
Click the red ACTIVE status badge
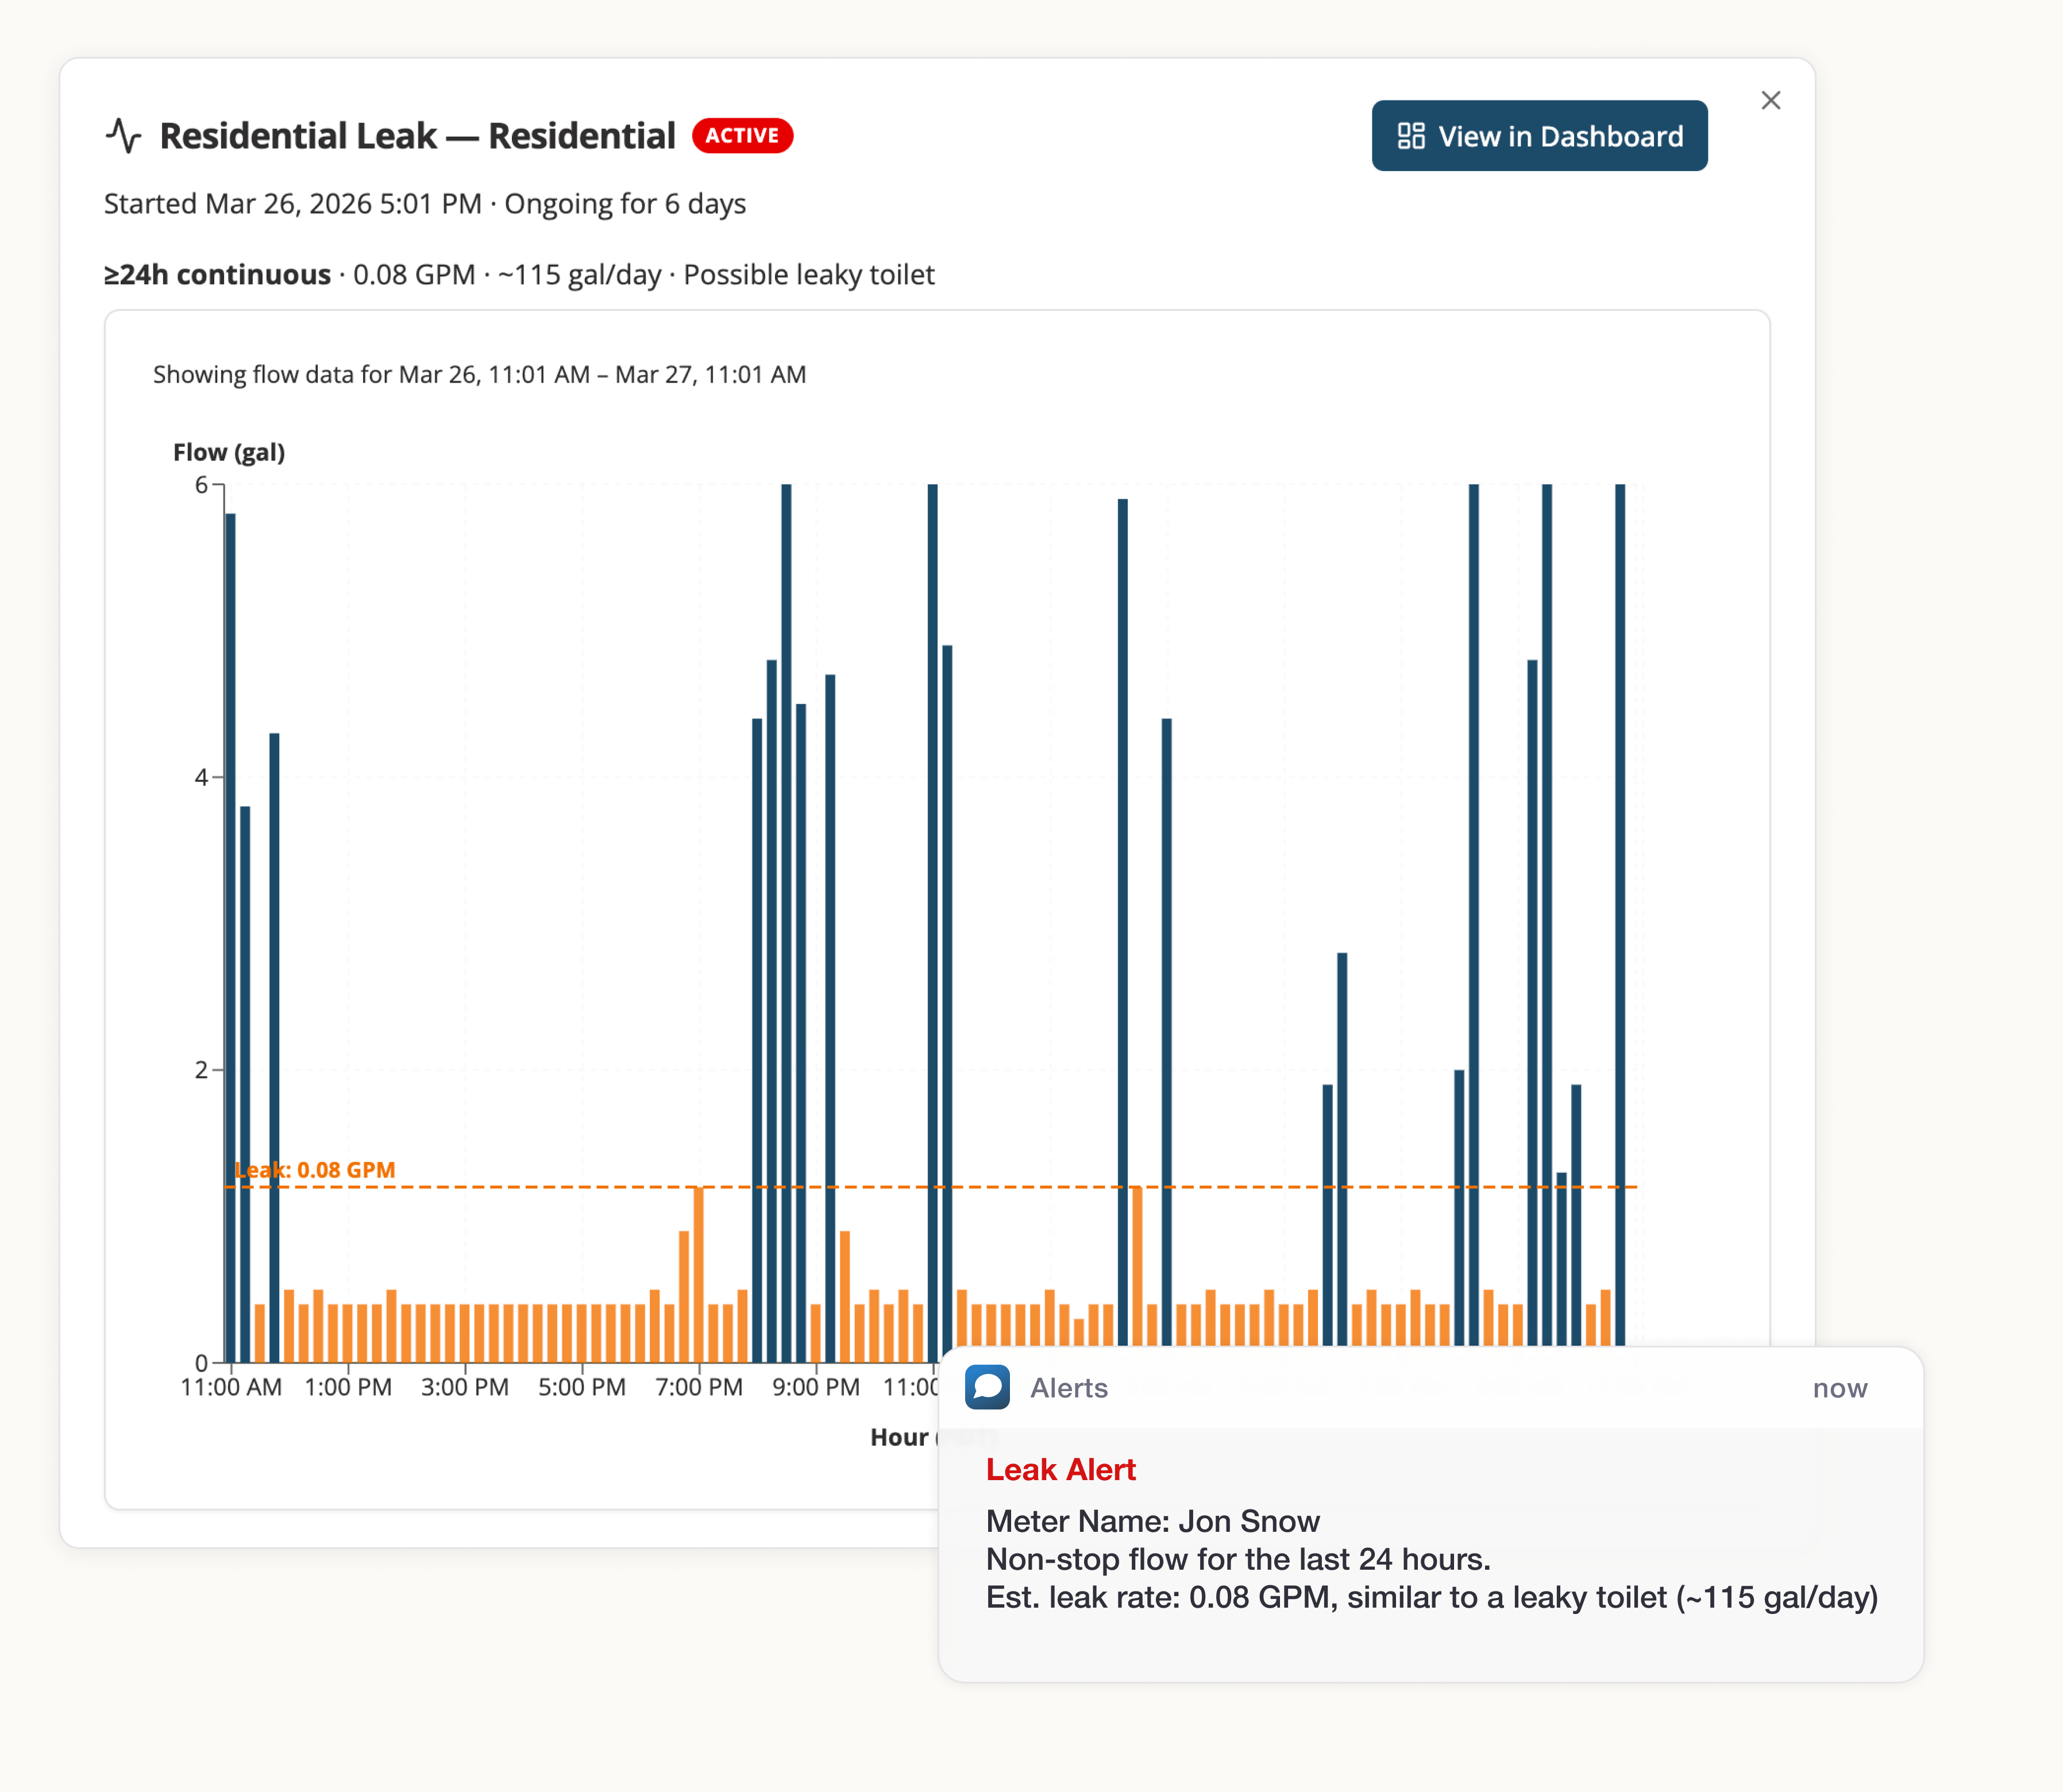click(x=742, y=136)
